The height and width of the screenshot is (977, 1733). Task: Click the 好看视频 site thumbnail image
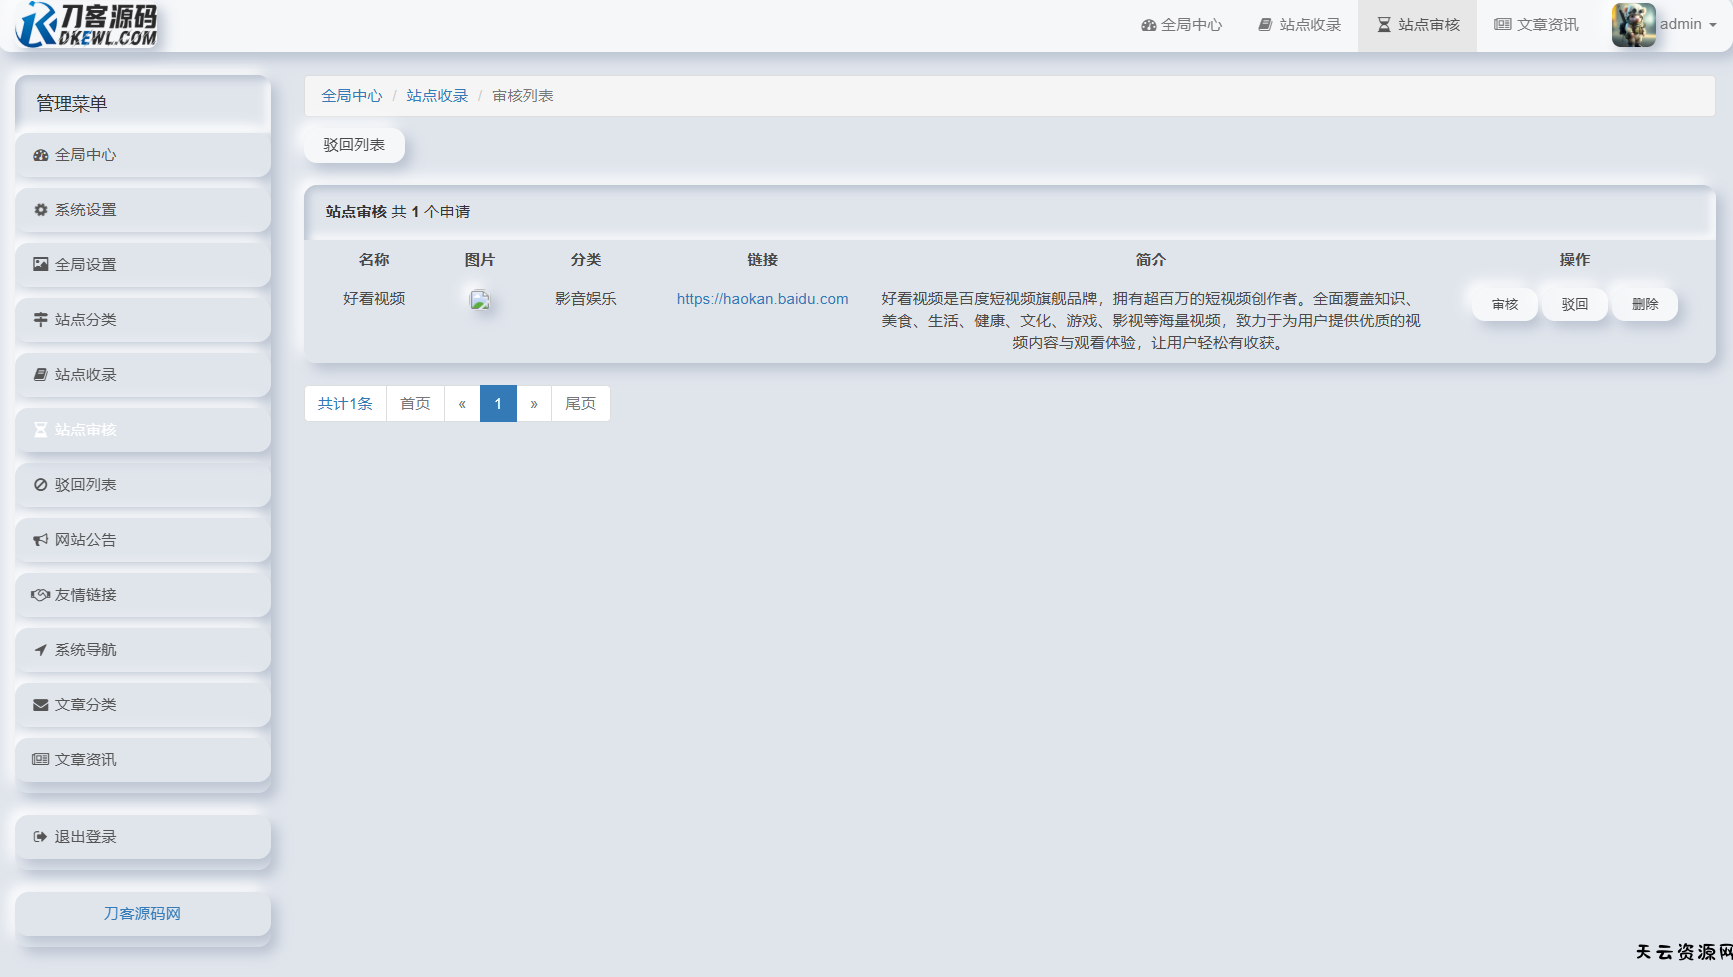pos(480,300)
